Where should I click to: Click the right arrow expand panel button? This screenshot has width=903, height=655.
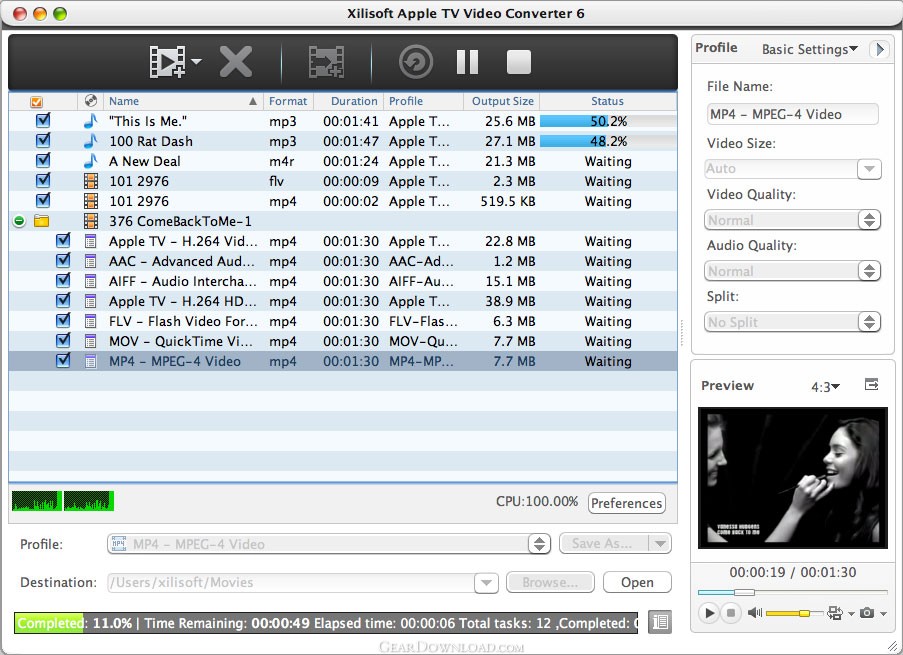[879, 49]
